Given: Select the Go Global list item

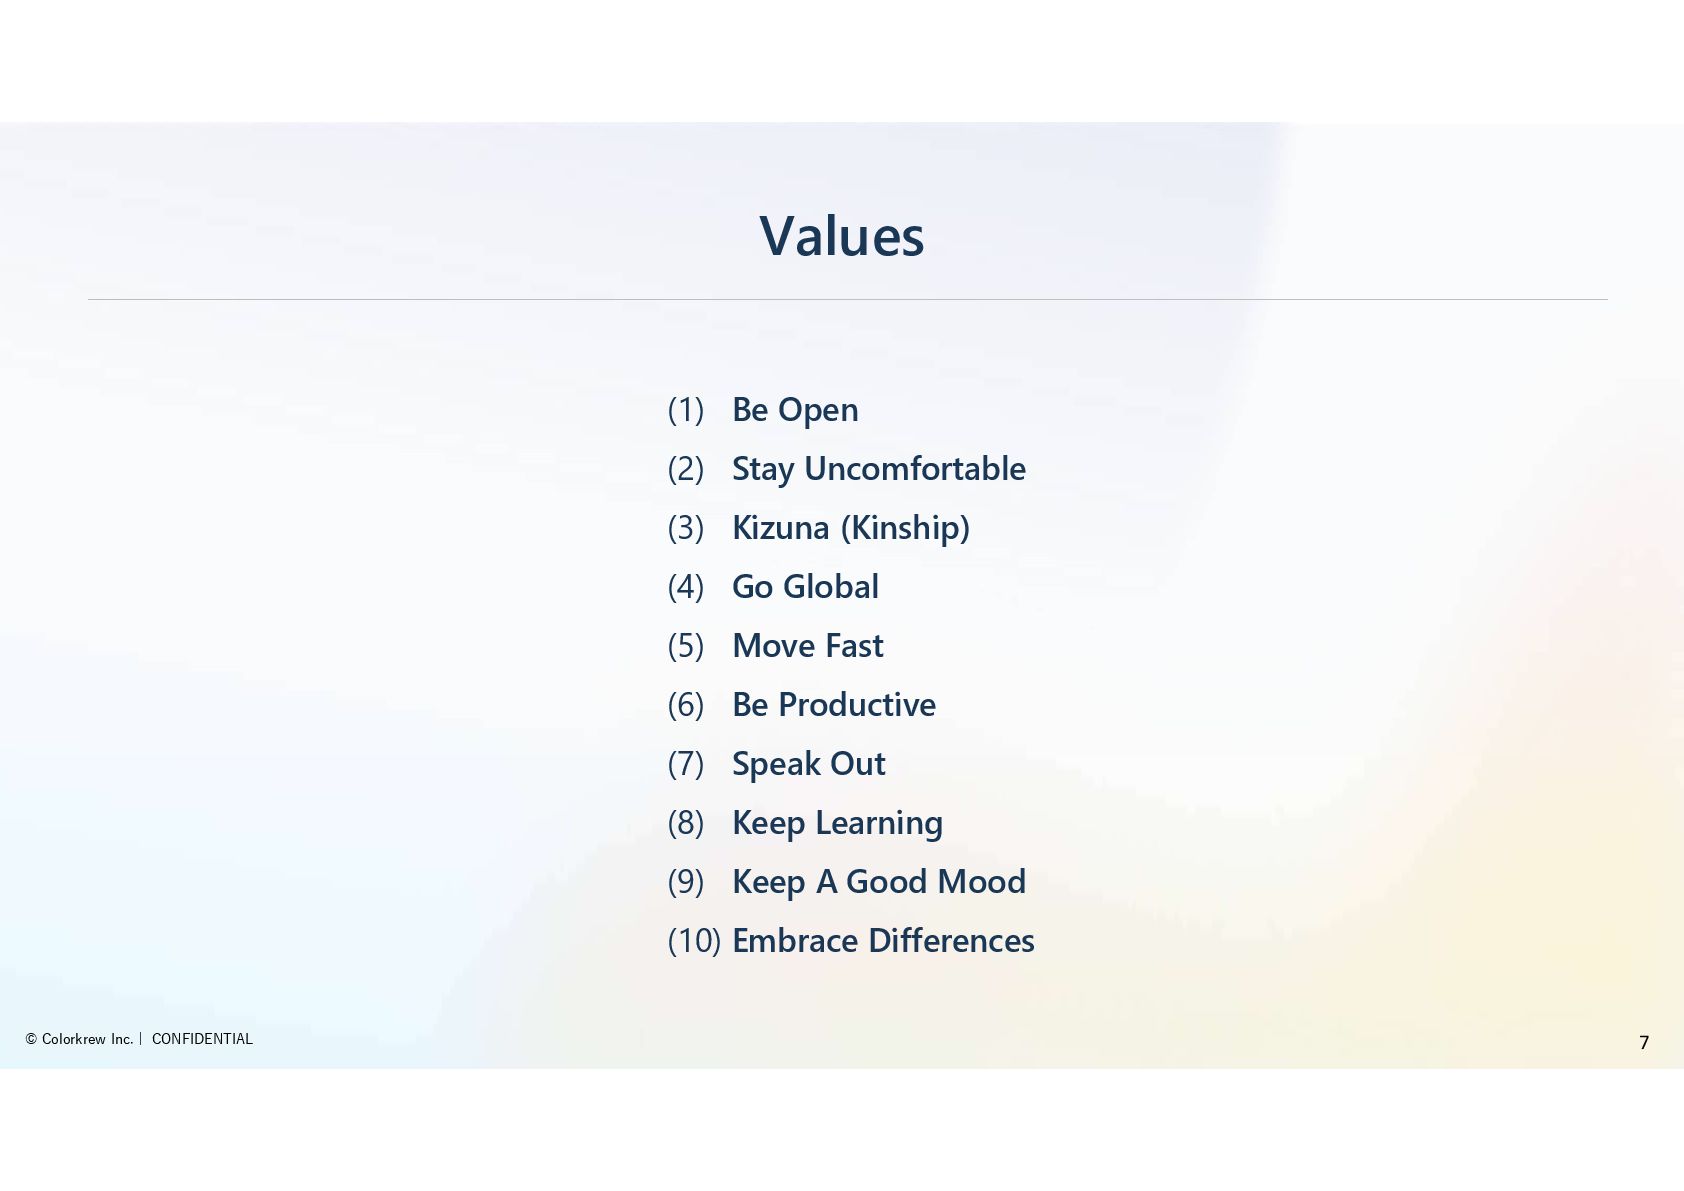Looking at the screenshot, I should (805, 587).
